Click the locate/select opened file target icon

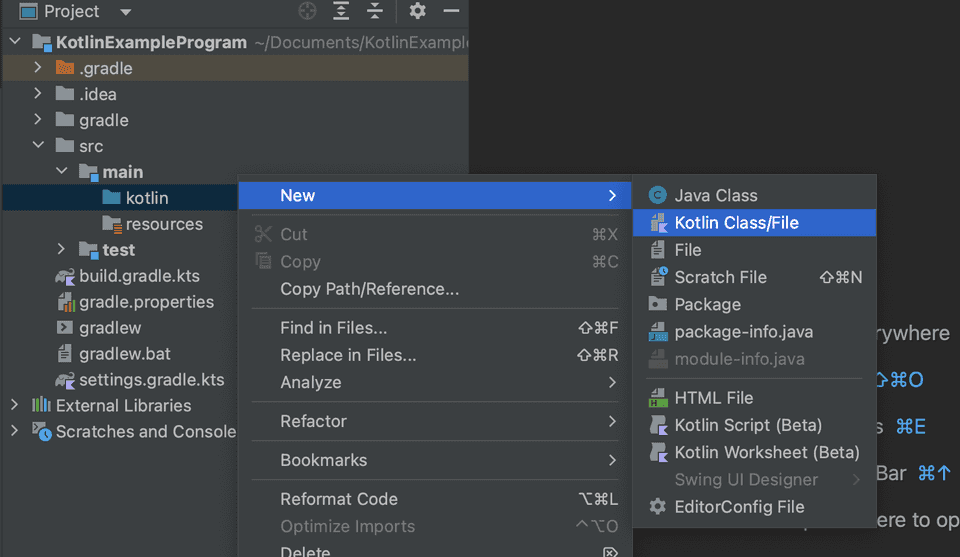[x=308, y=11]
